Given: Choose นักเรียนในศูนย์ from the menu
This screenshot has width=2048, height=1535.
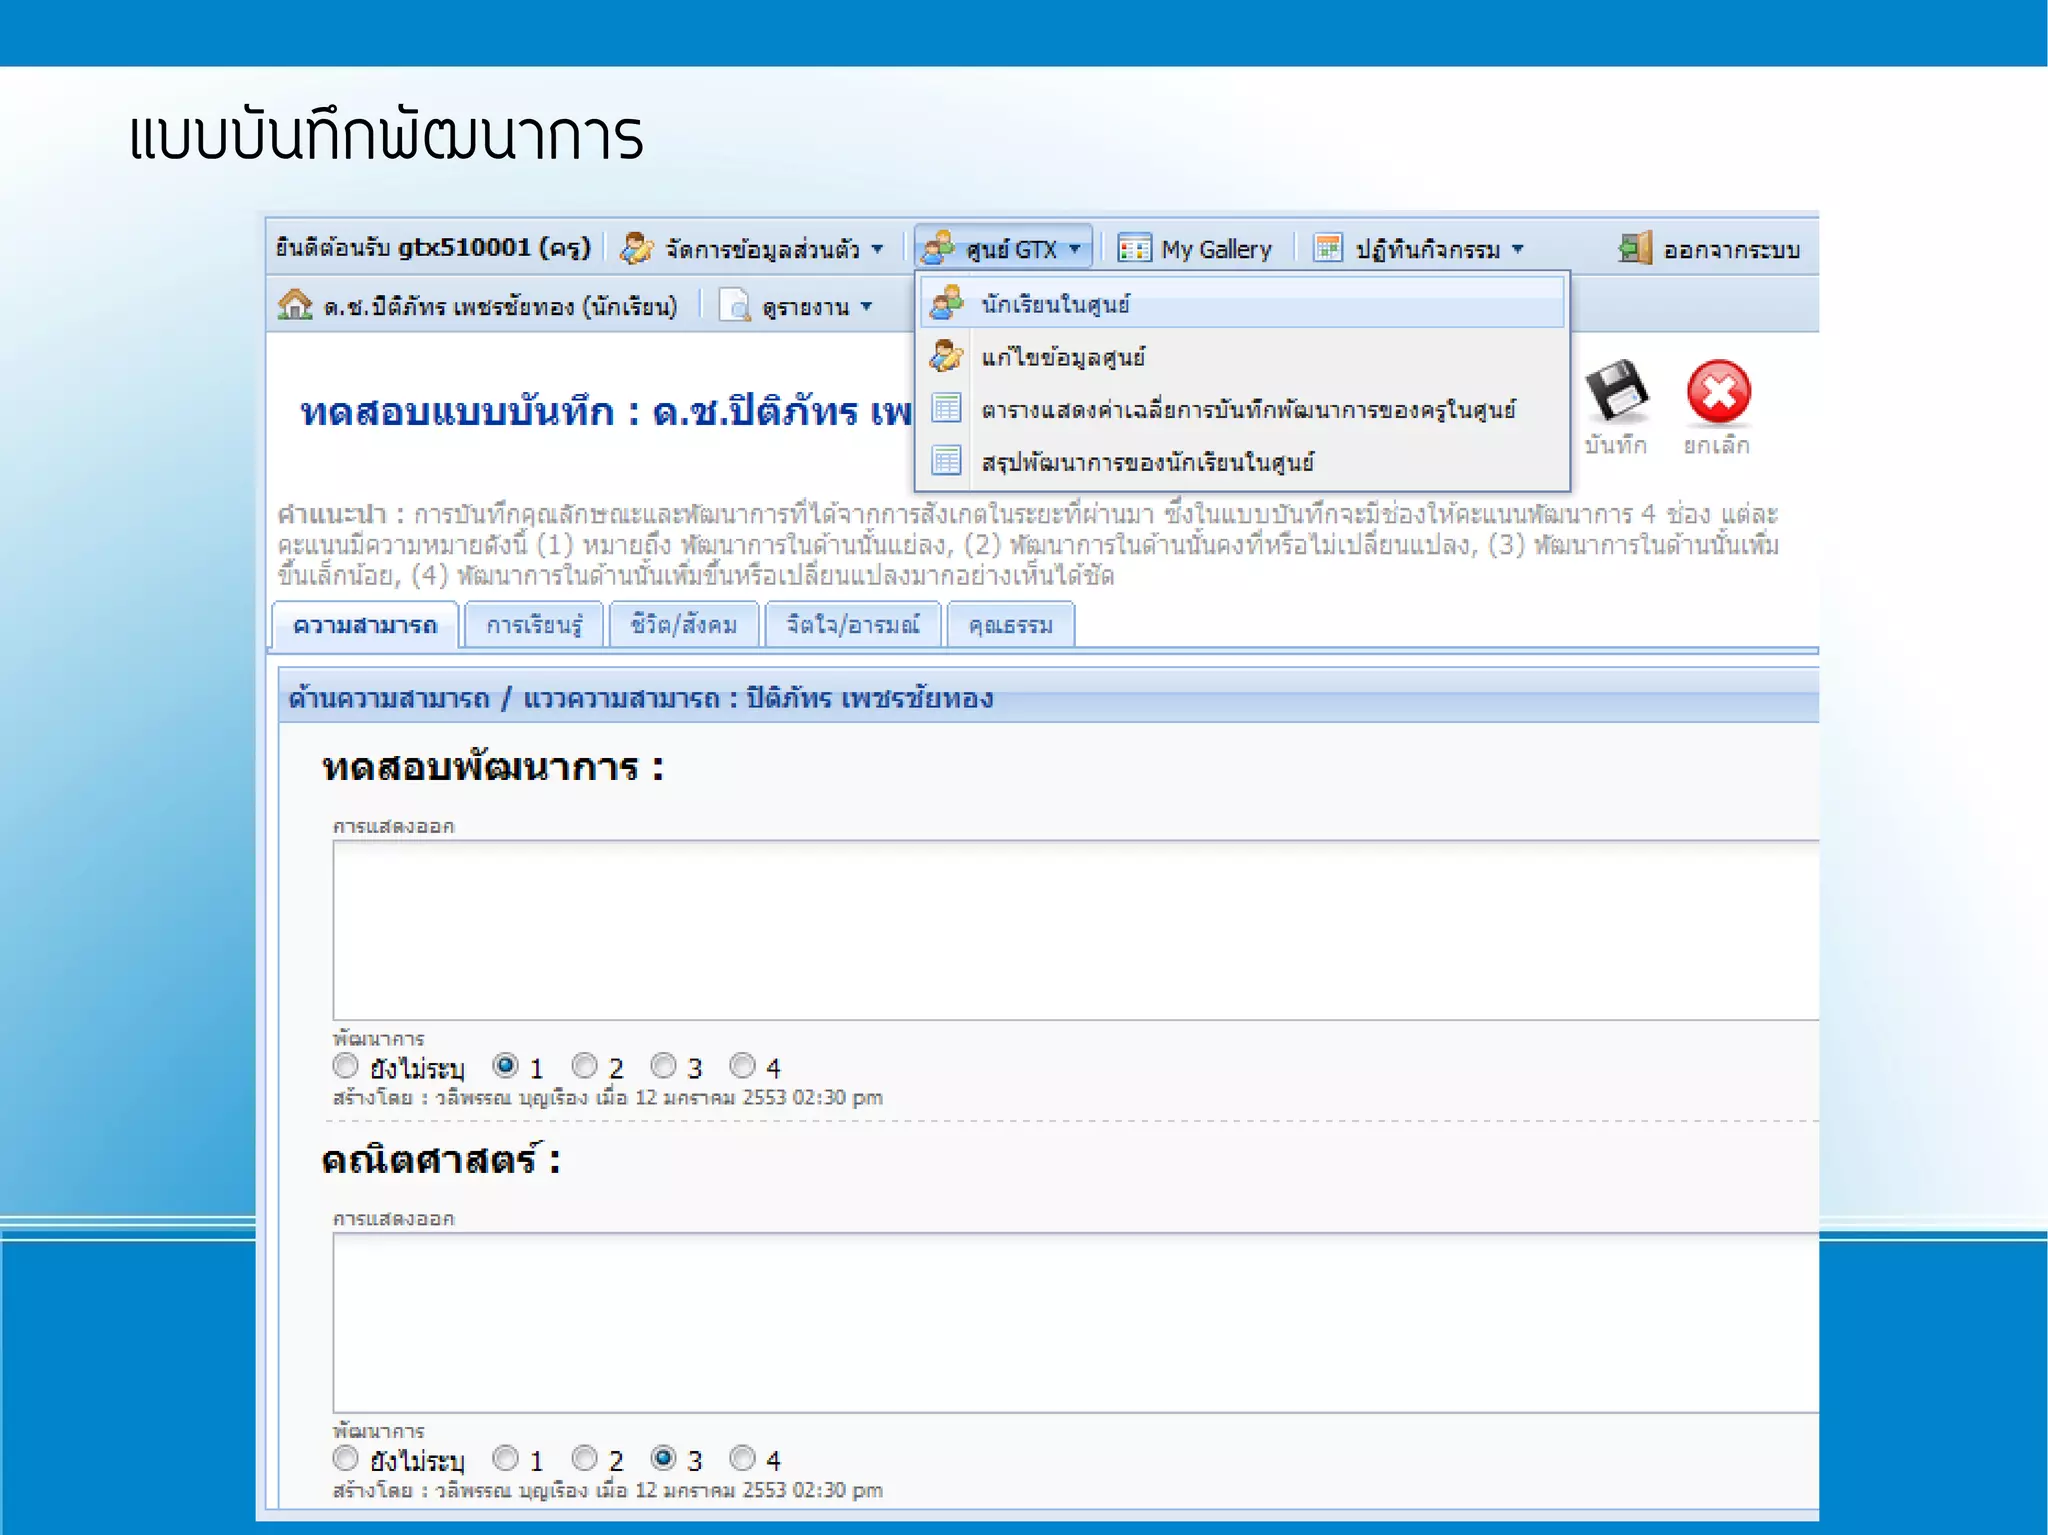Looking at the screenshot, I should [1055, 304].
